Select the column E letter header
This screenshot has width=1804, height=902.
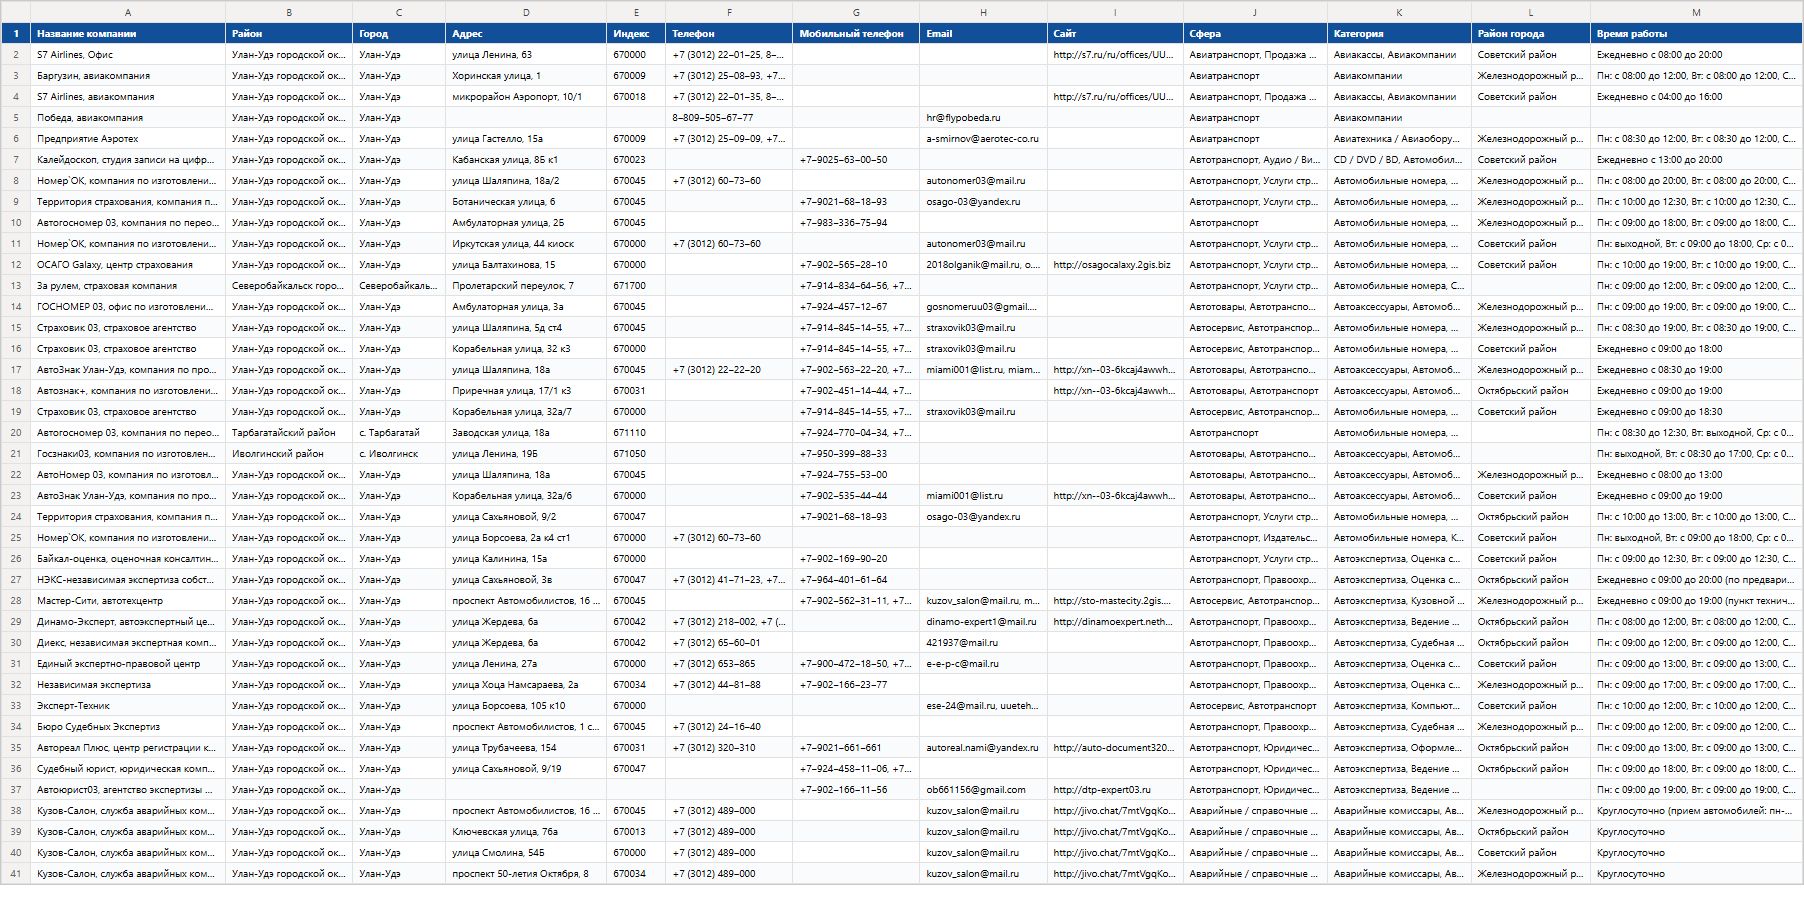pos(636,12)
